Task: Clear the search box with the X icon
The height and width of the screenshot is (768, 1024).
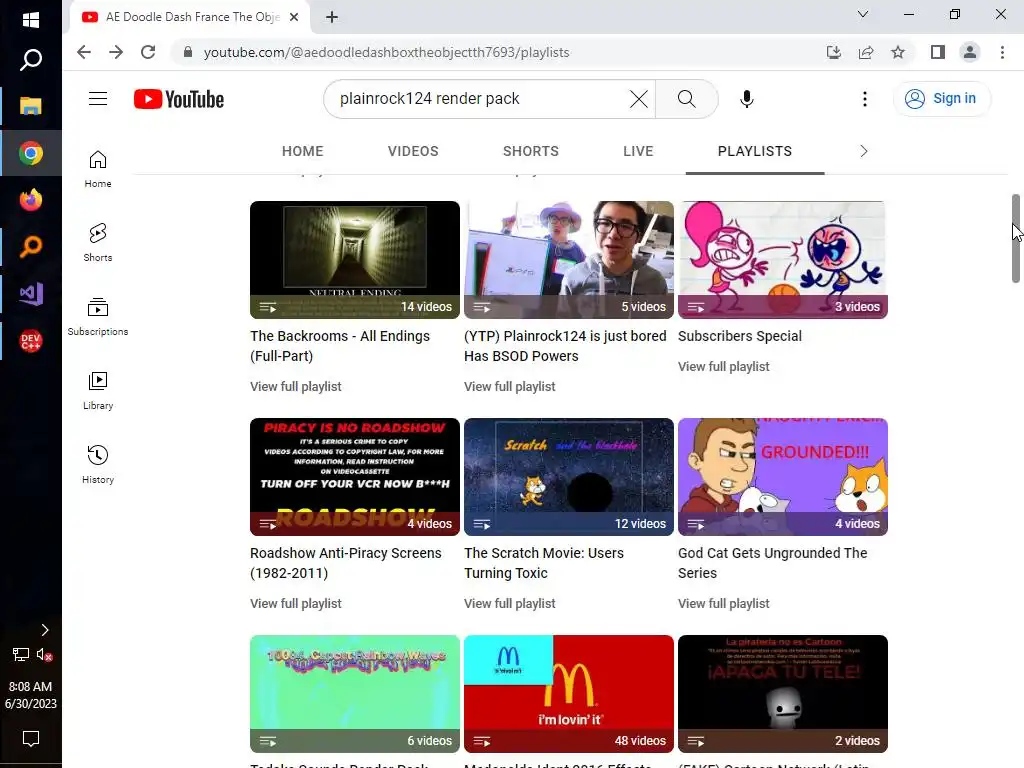Action: pyautogui.click(x=639, y=99)
